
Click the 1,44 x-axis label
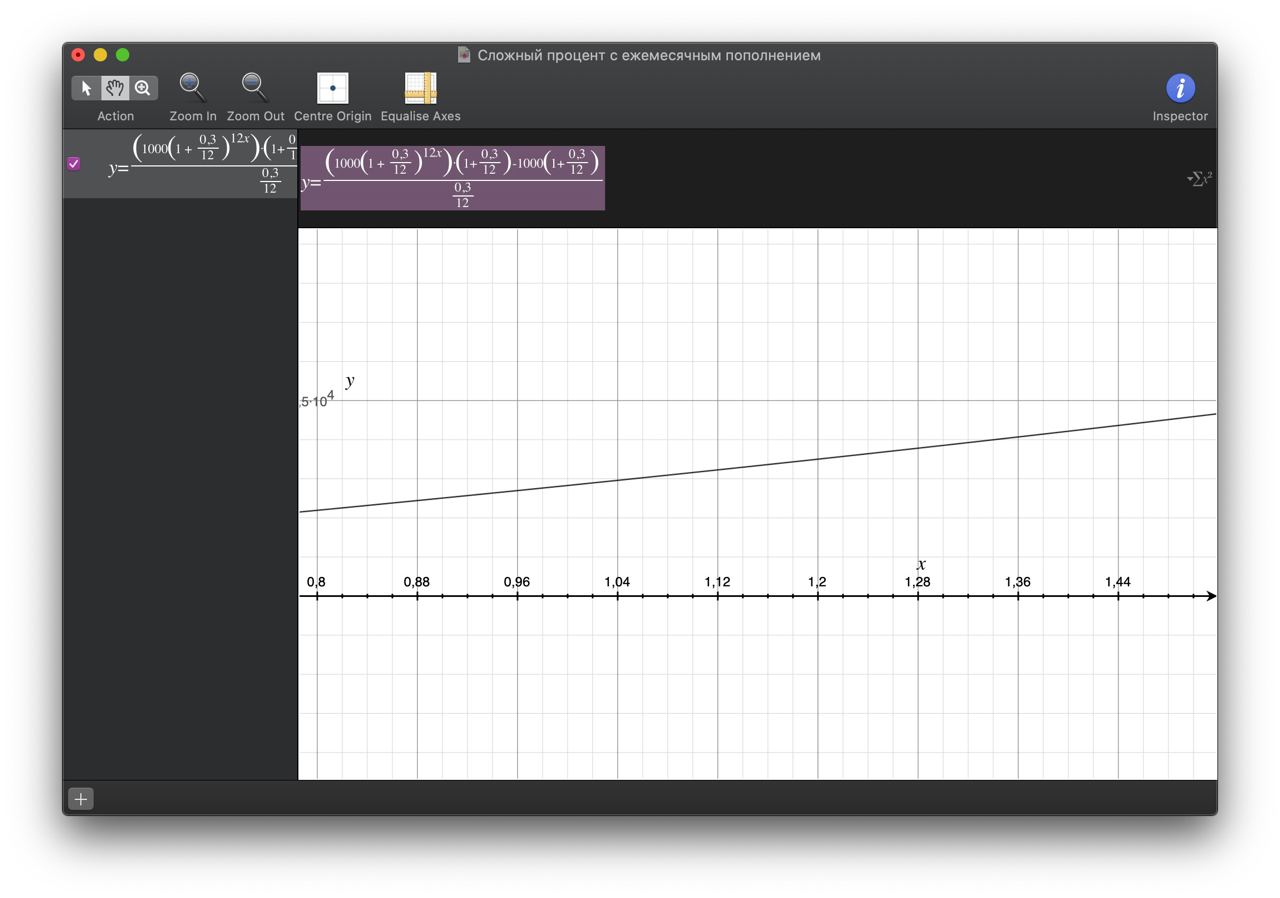coord(1118,582)
